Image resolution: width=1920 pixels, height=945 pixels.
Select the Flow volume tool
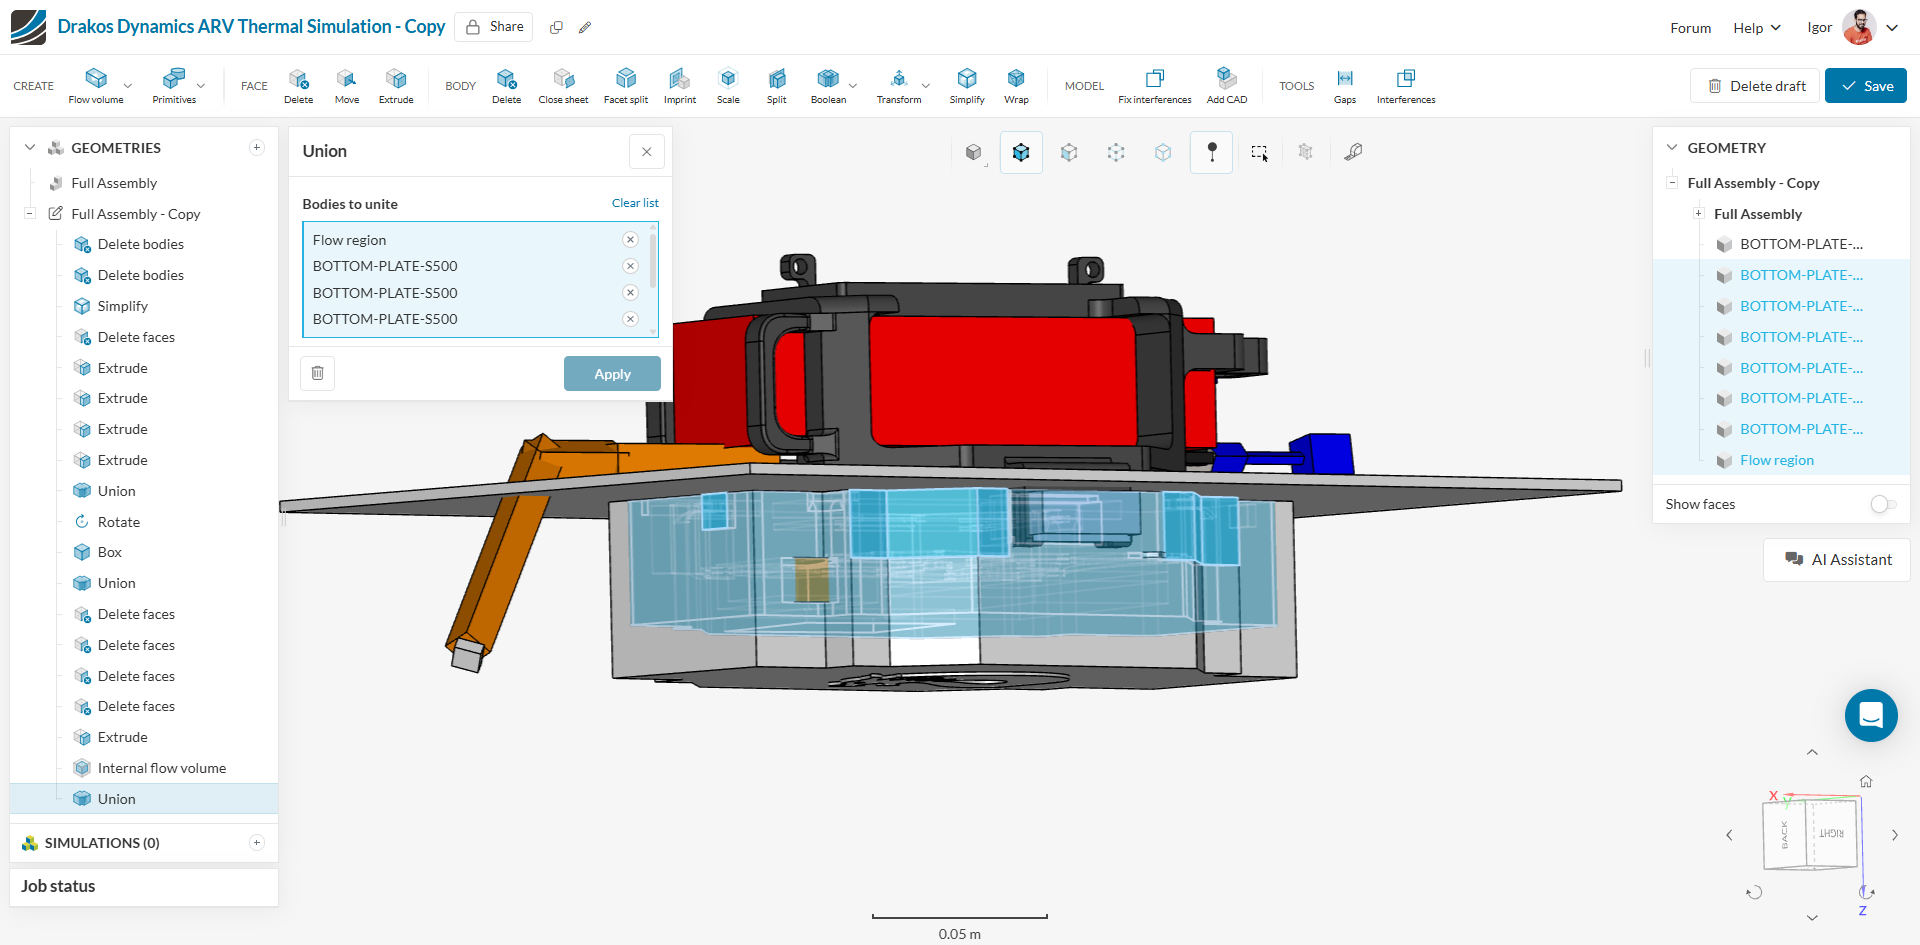tap(96, 85)
